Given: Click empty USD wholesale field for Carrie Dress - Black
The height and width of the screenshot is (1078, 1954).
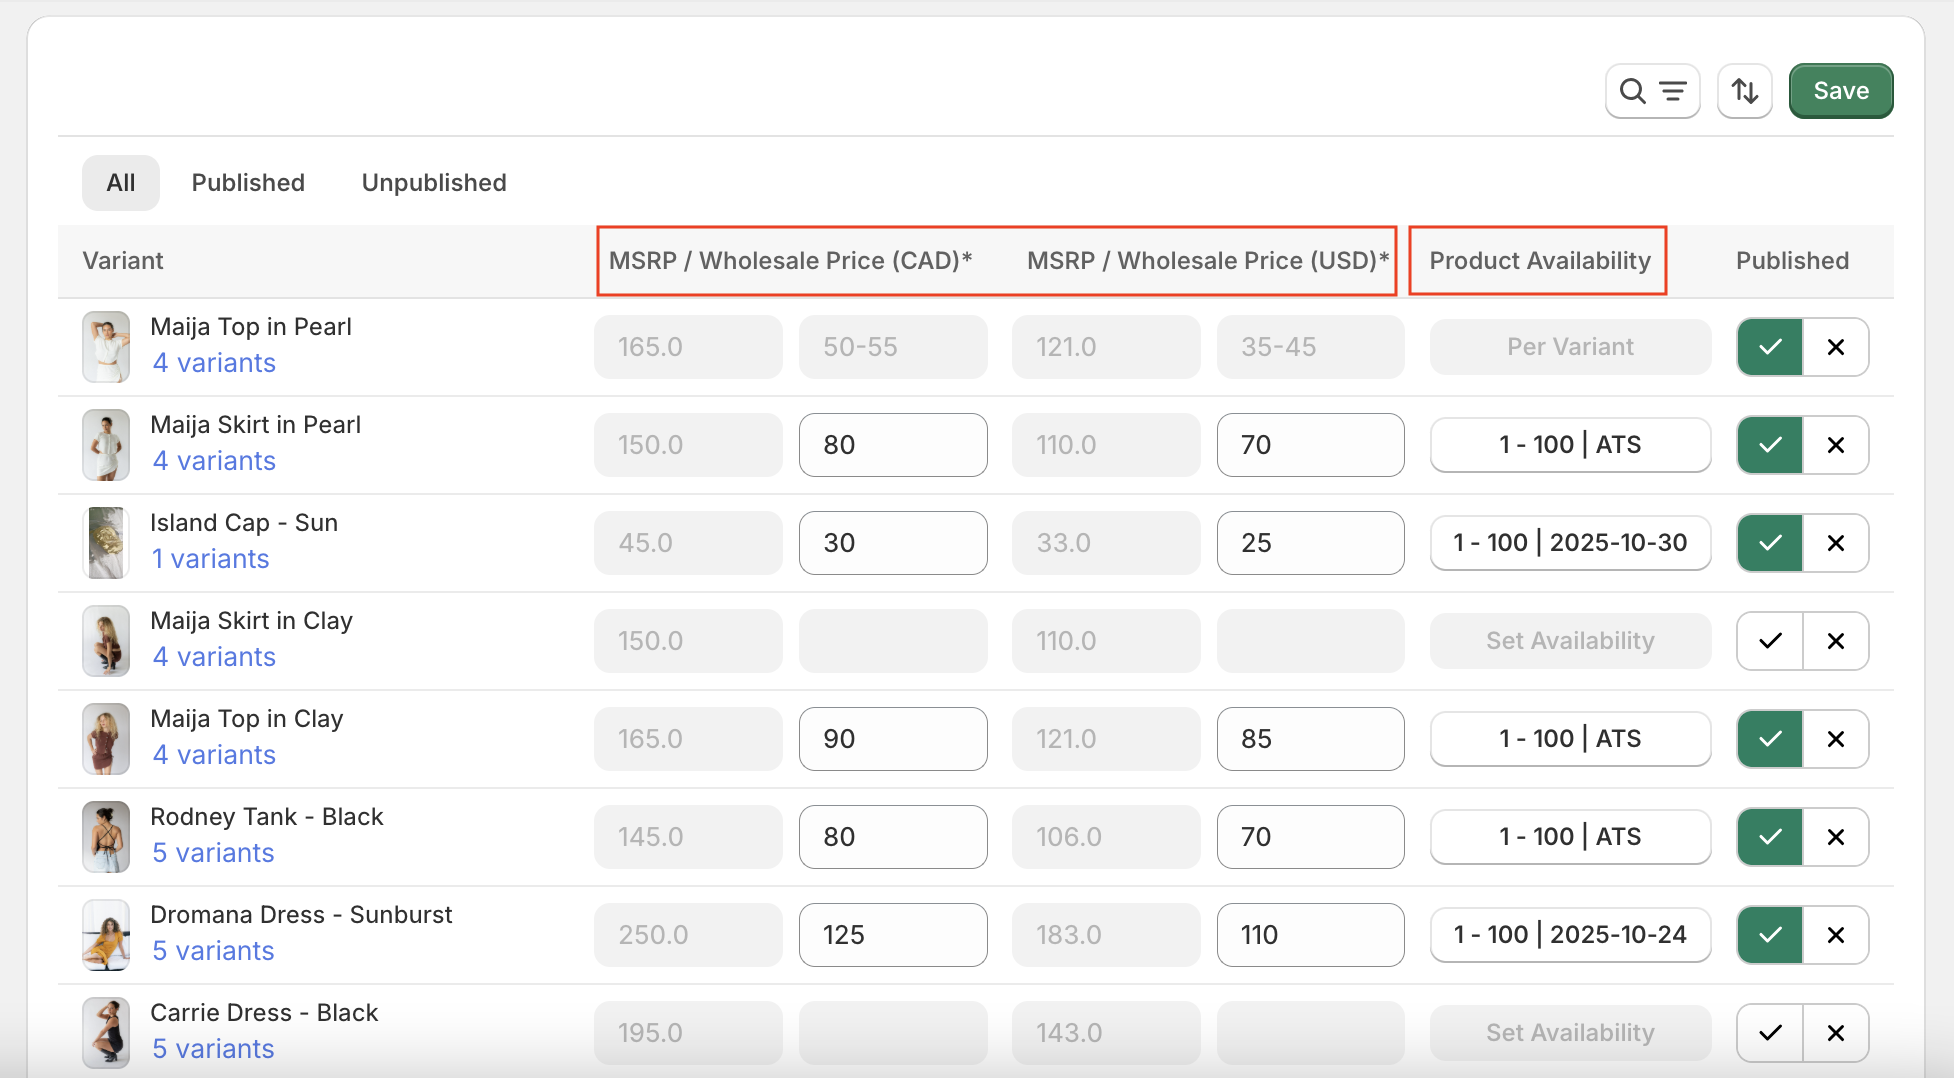Looking at the screenshot, I should [1310, 1033].
